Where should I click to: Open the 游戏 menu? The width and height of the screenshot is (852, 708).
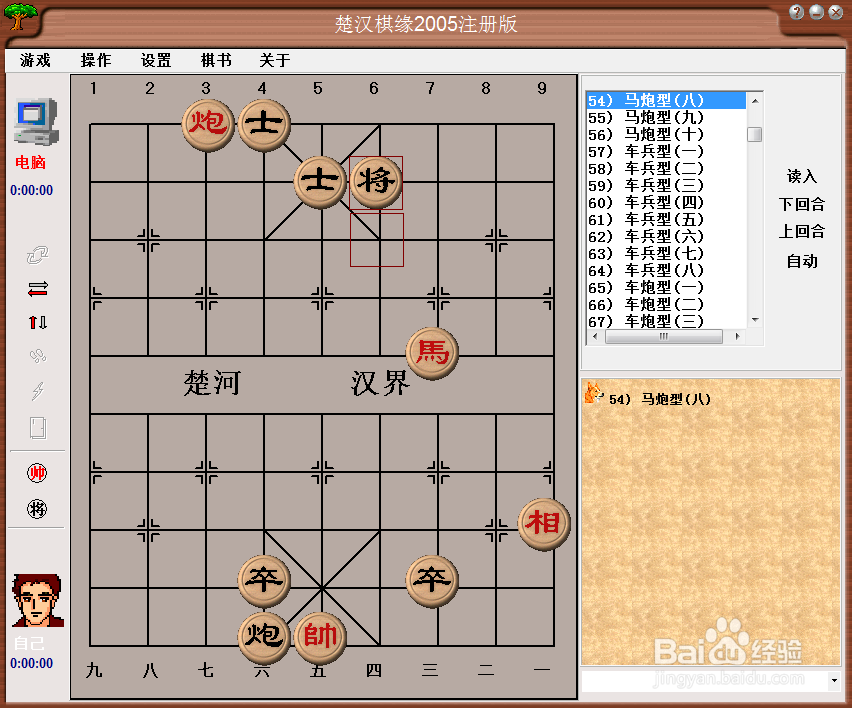35,60
